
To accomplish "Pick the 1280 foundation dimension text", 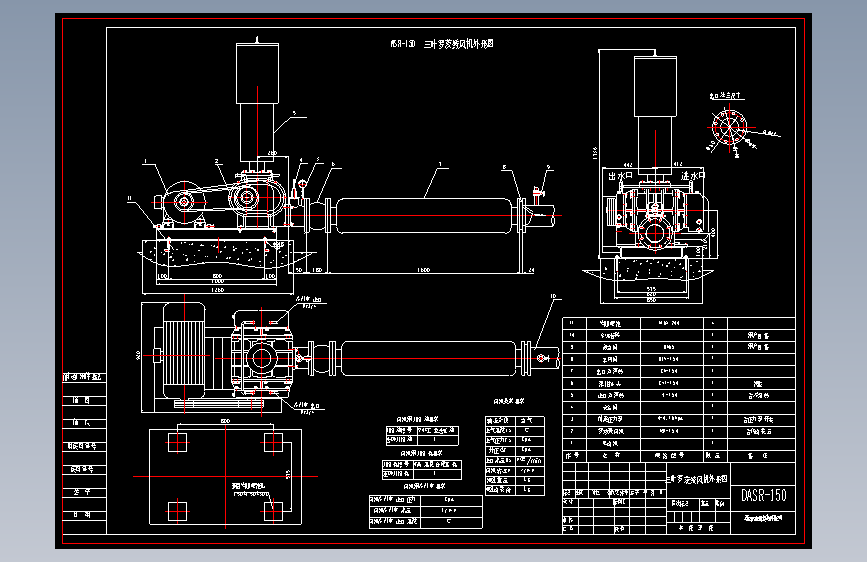I will point(217,289).
